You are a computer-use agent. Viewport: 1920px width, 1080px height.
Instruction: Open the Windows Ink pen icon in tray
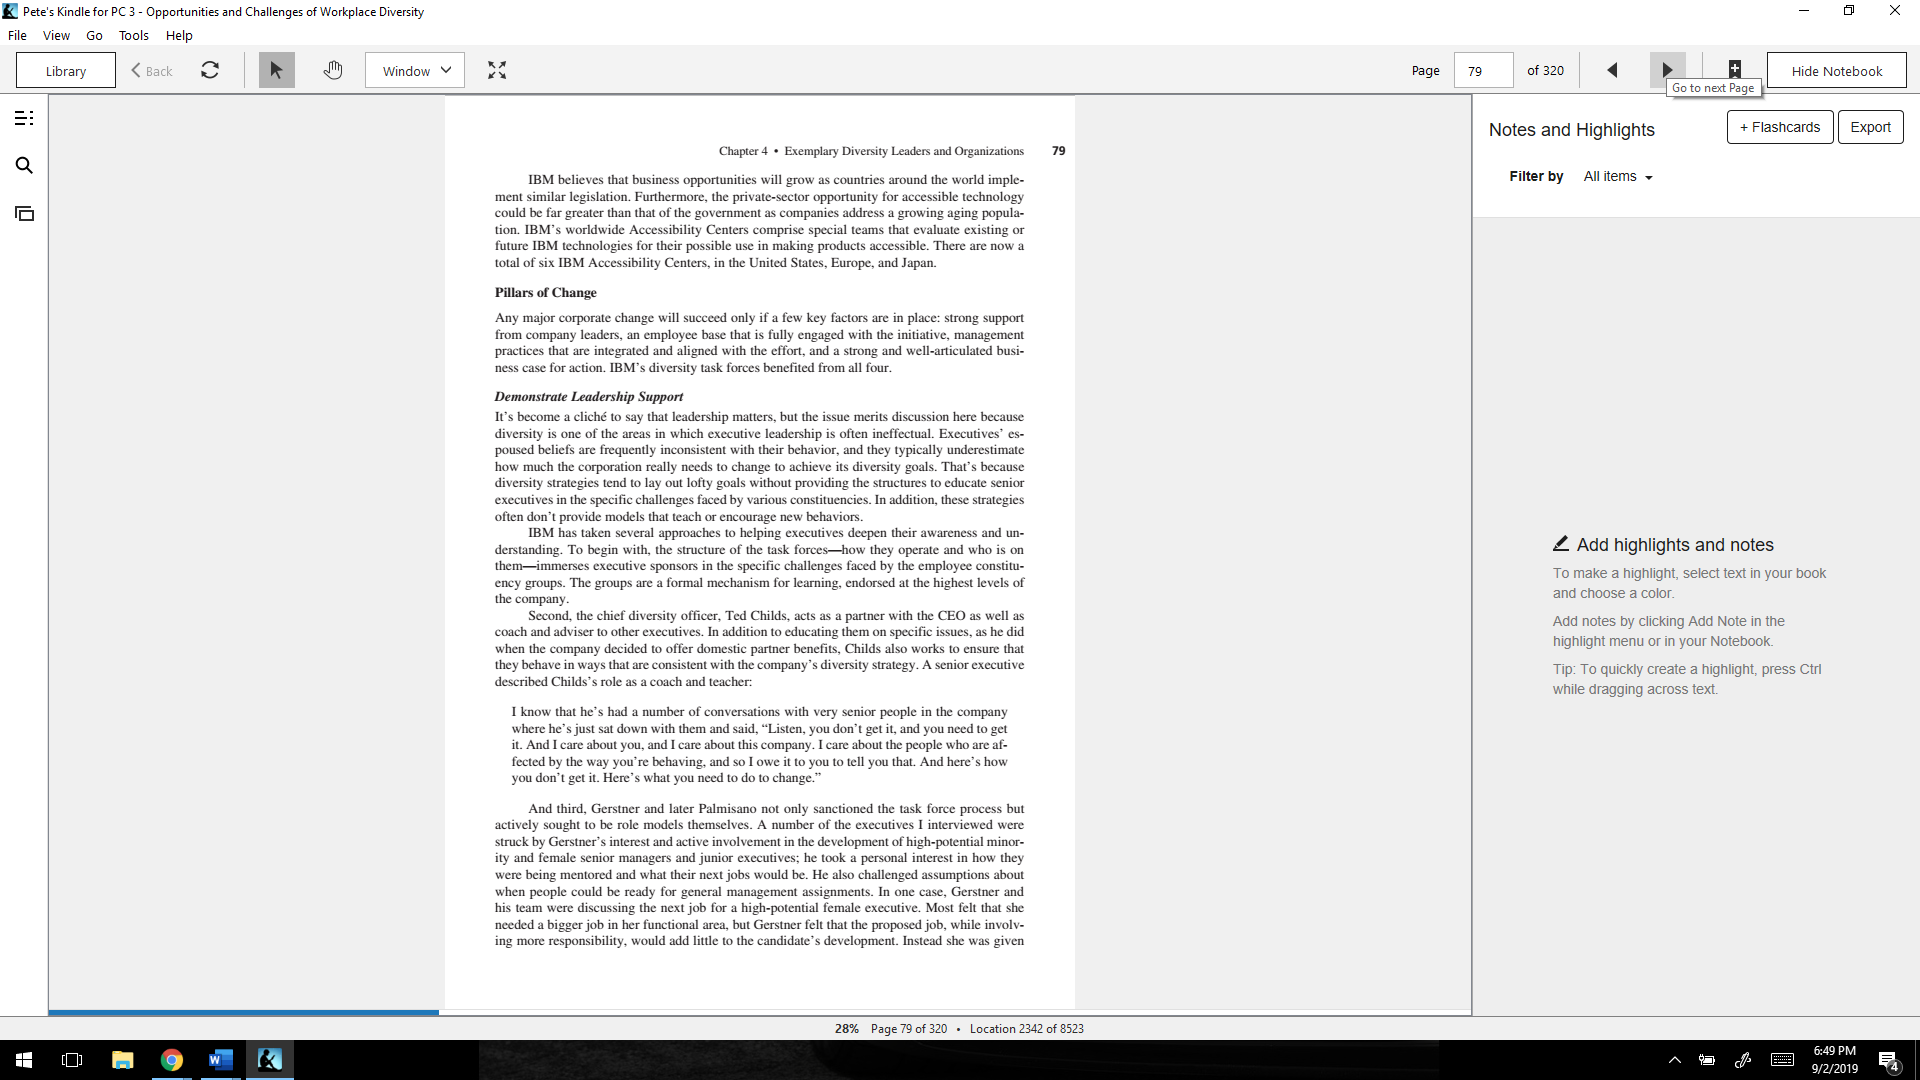pos(1743,1060)
